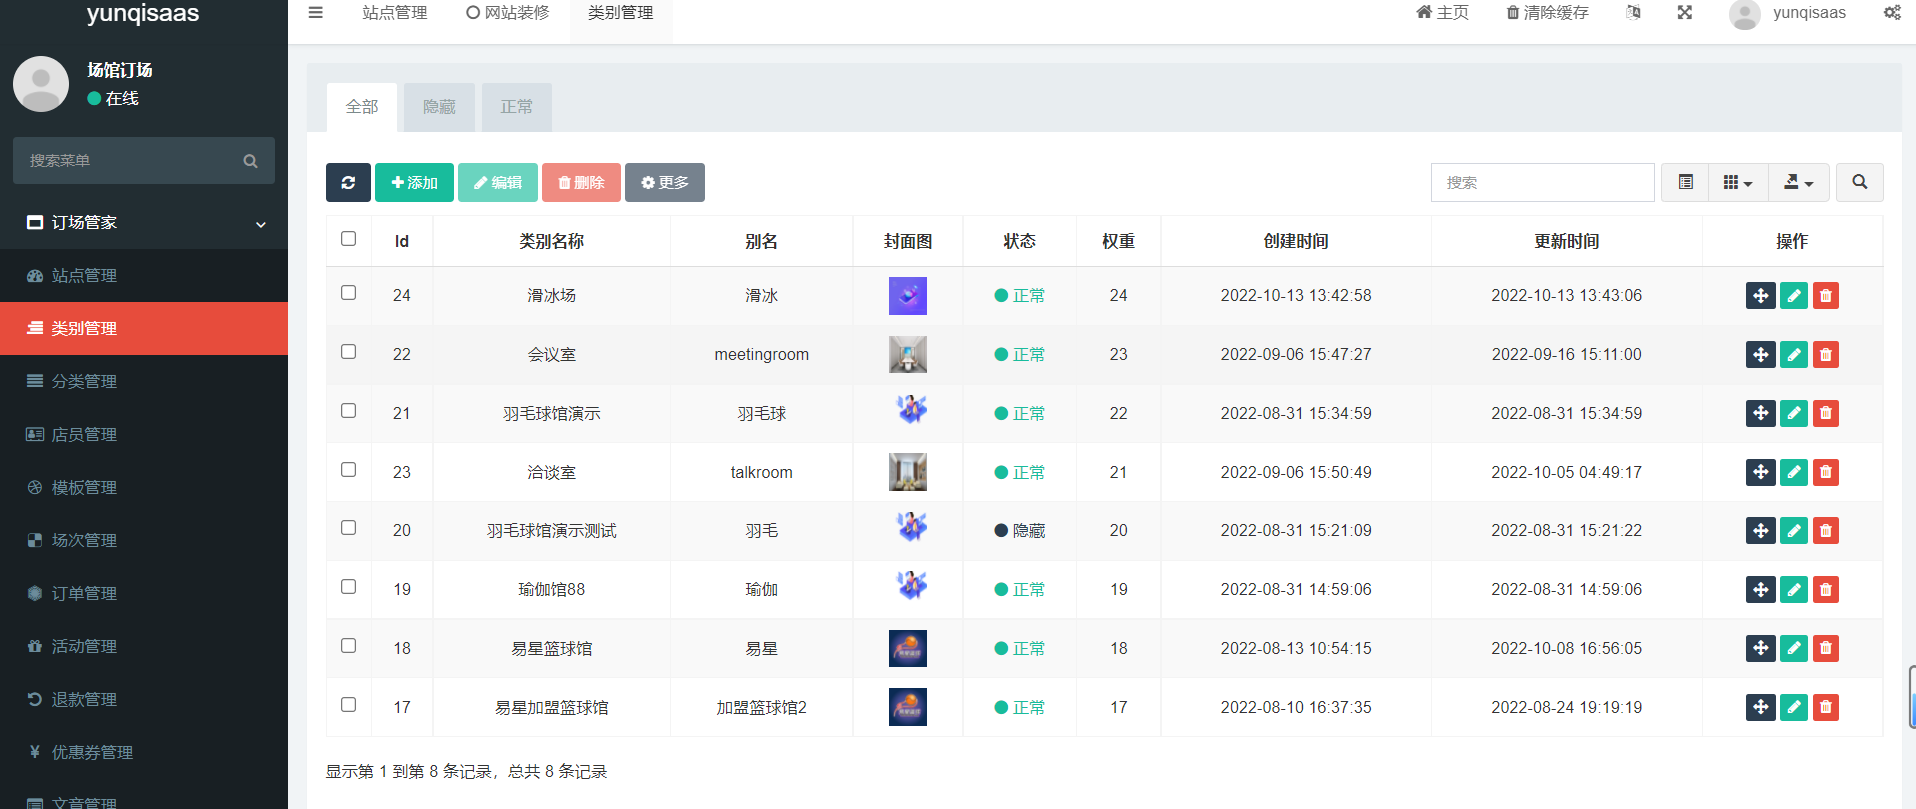This screenshot has width=1916, height=809.
Task: Click red delete icon for row 滑冰场
Action: 1826,295
